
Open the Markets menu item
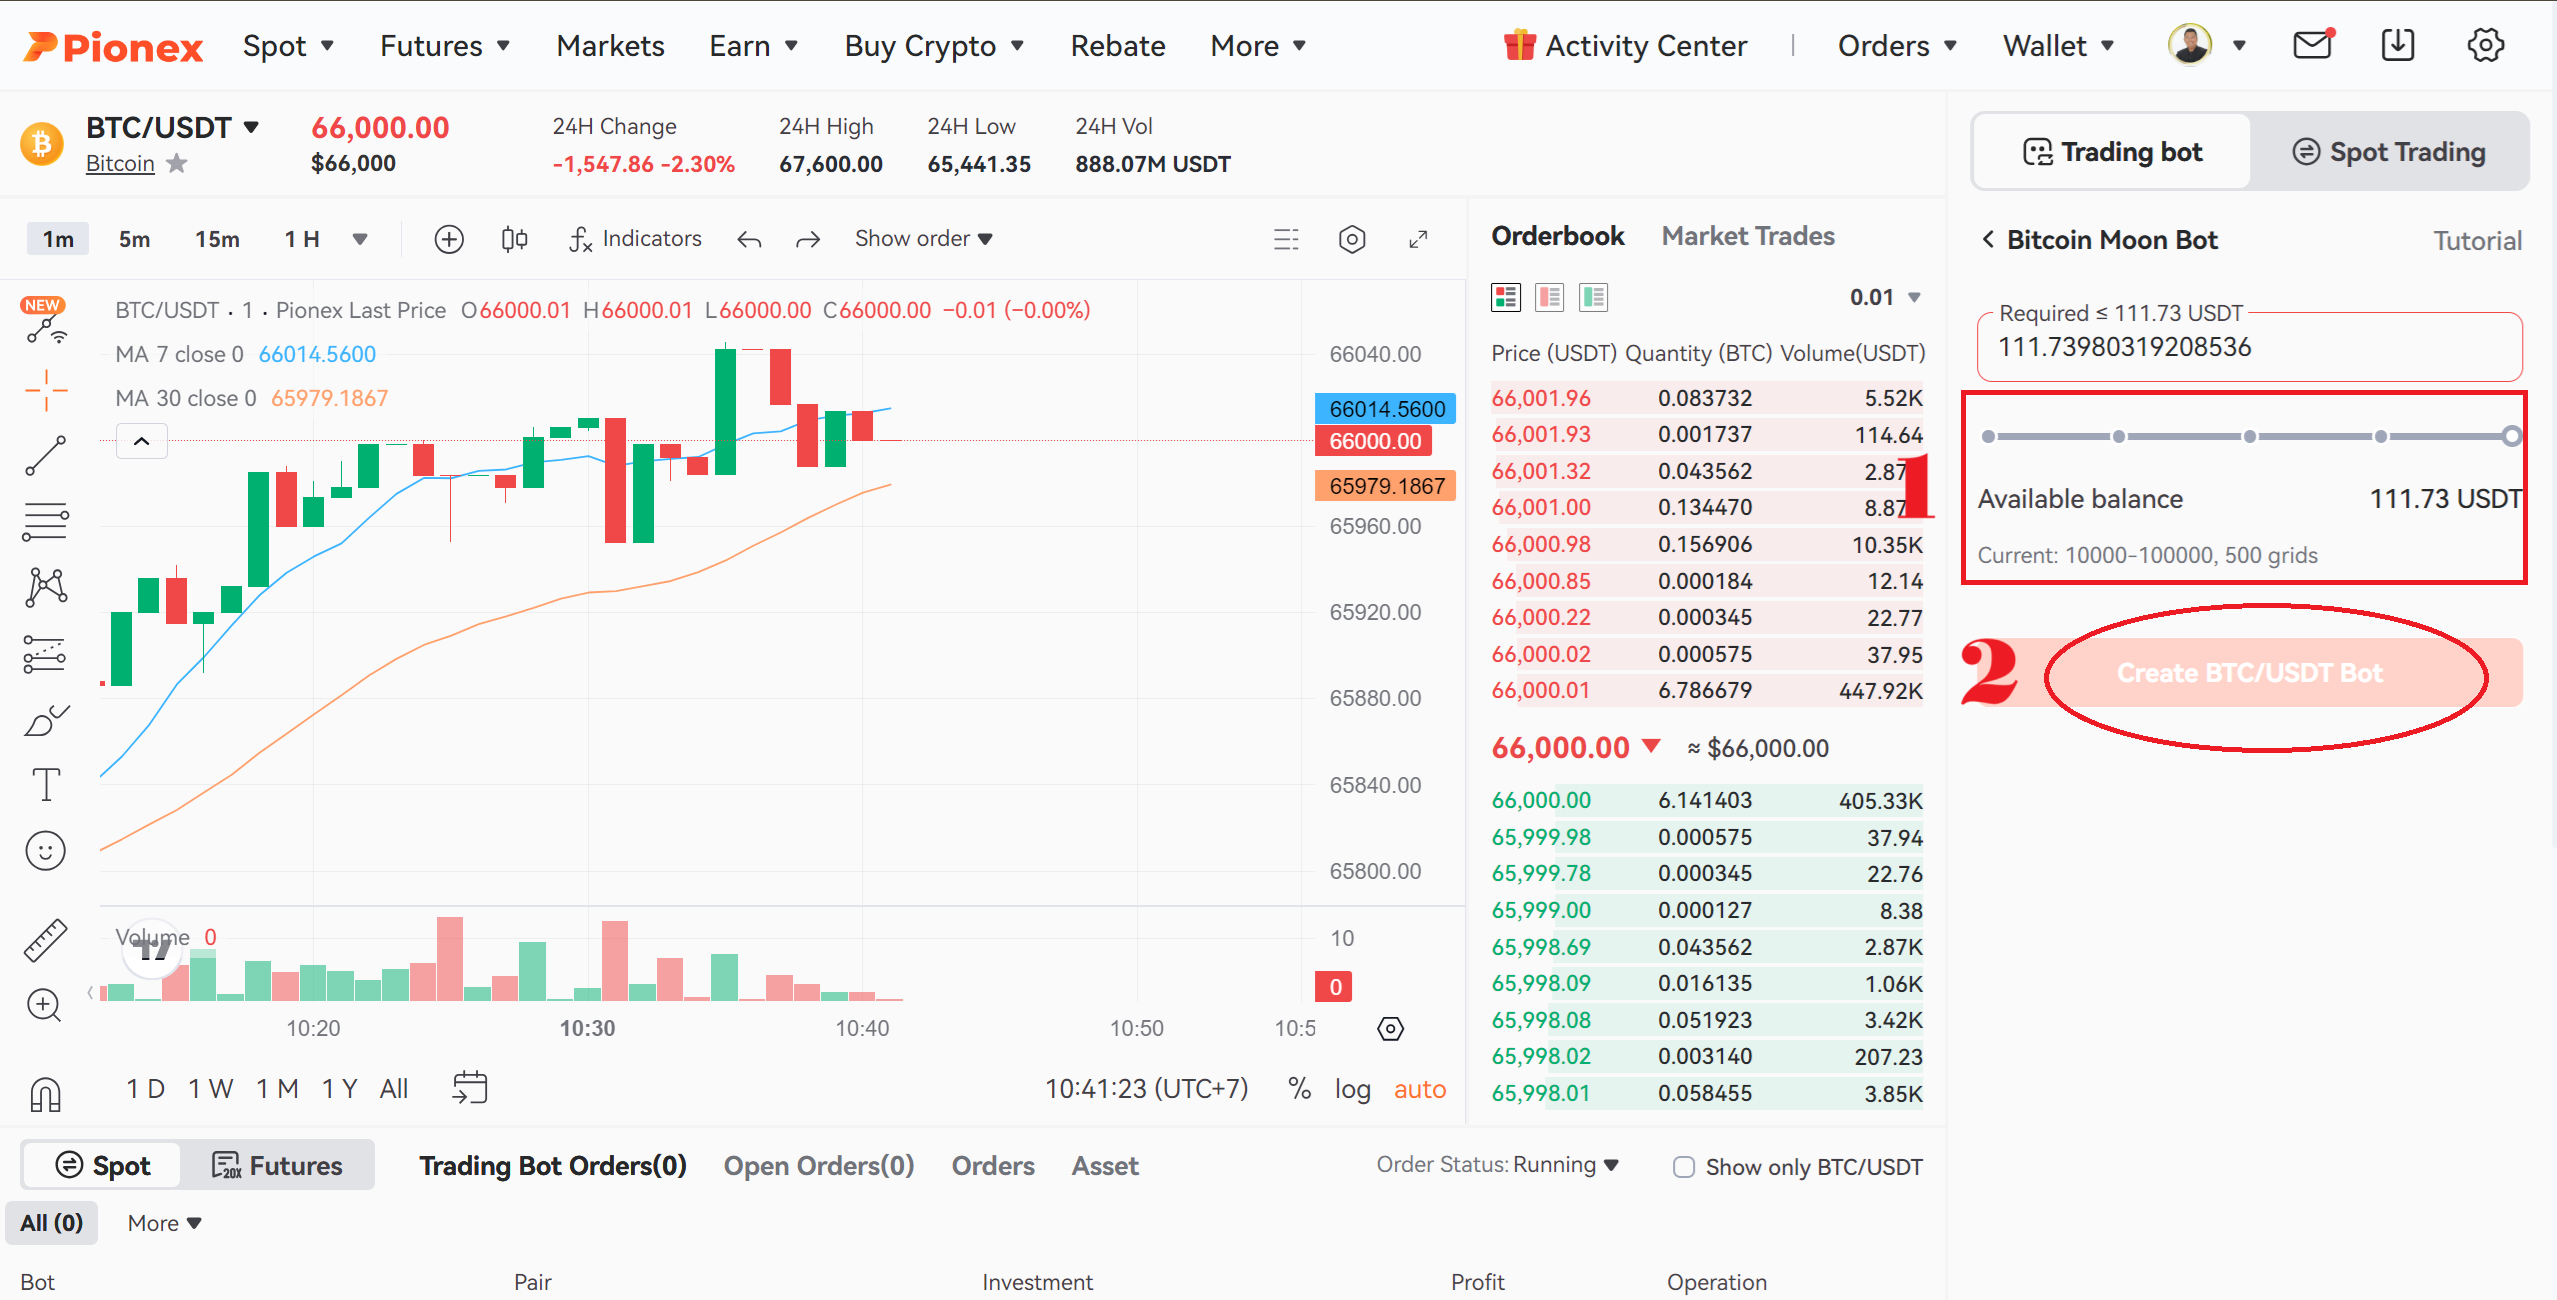tap(610, 46)
